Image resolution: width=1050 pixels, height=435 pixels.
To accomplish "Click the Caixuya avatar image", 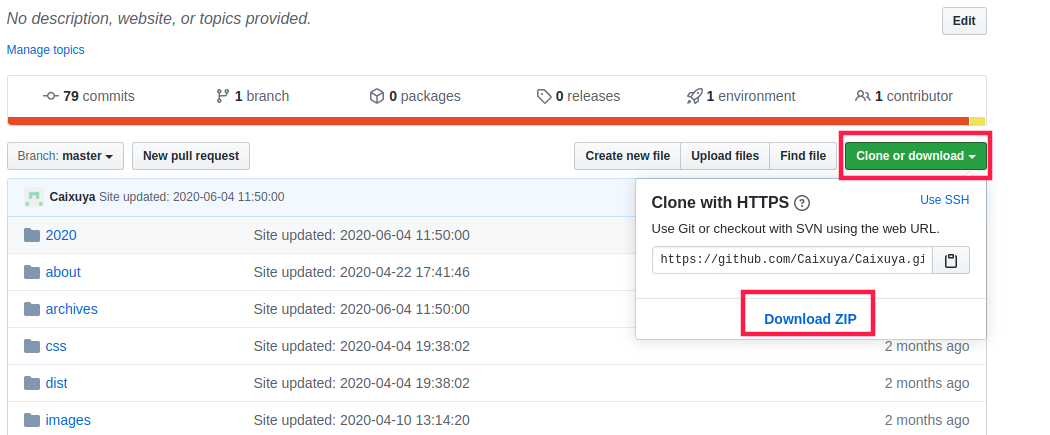I will pos(33,197).
